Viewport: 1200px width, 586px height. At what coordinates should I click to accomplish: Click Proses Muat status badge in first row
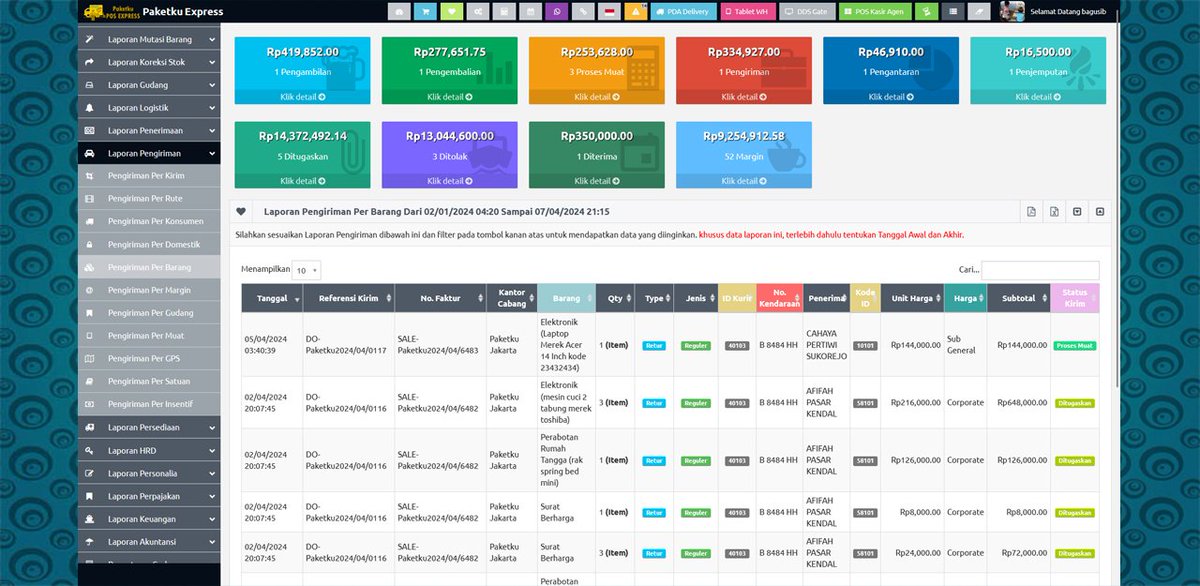(x=1075, y=345)
